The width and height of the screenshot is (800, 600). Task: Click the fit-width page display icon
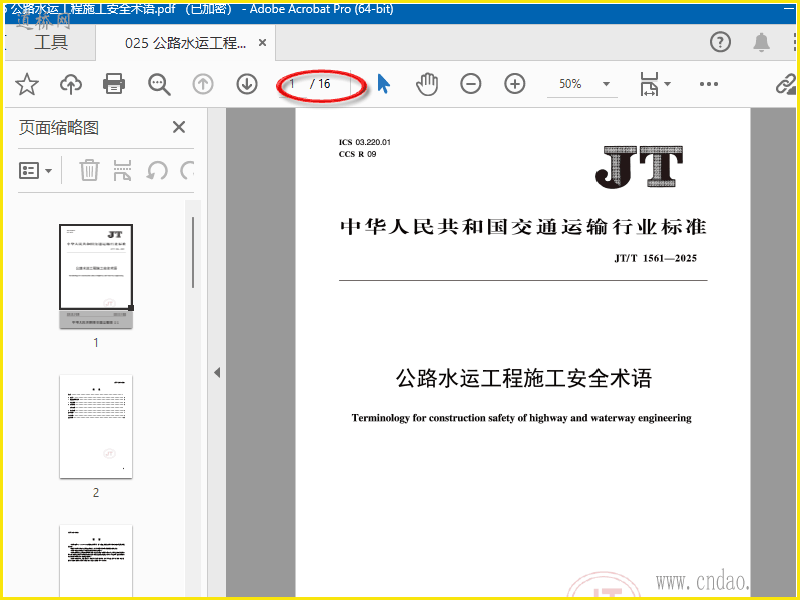click(x=649, y=84)
